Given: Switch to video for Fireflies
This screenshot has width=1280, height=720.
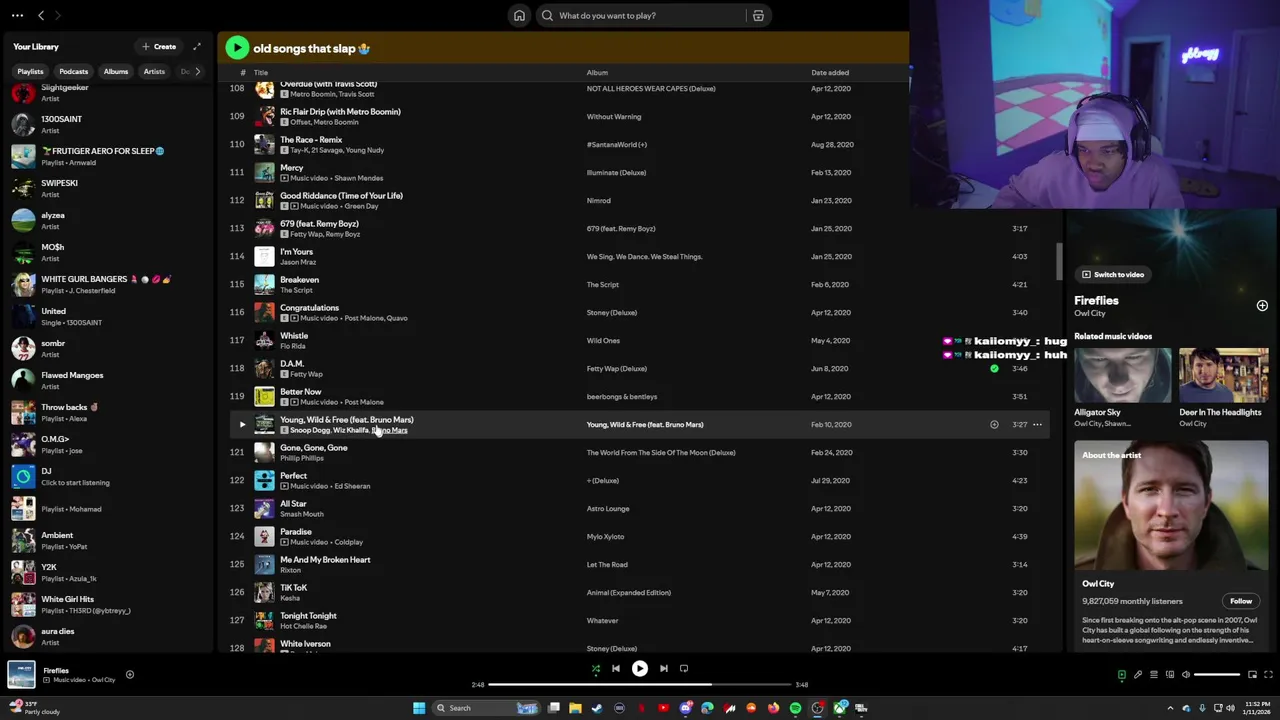Looking at the screenshot, I should coord(1113,274).
